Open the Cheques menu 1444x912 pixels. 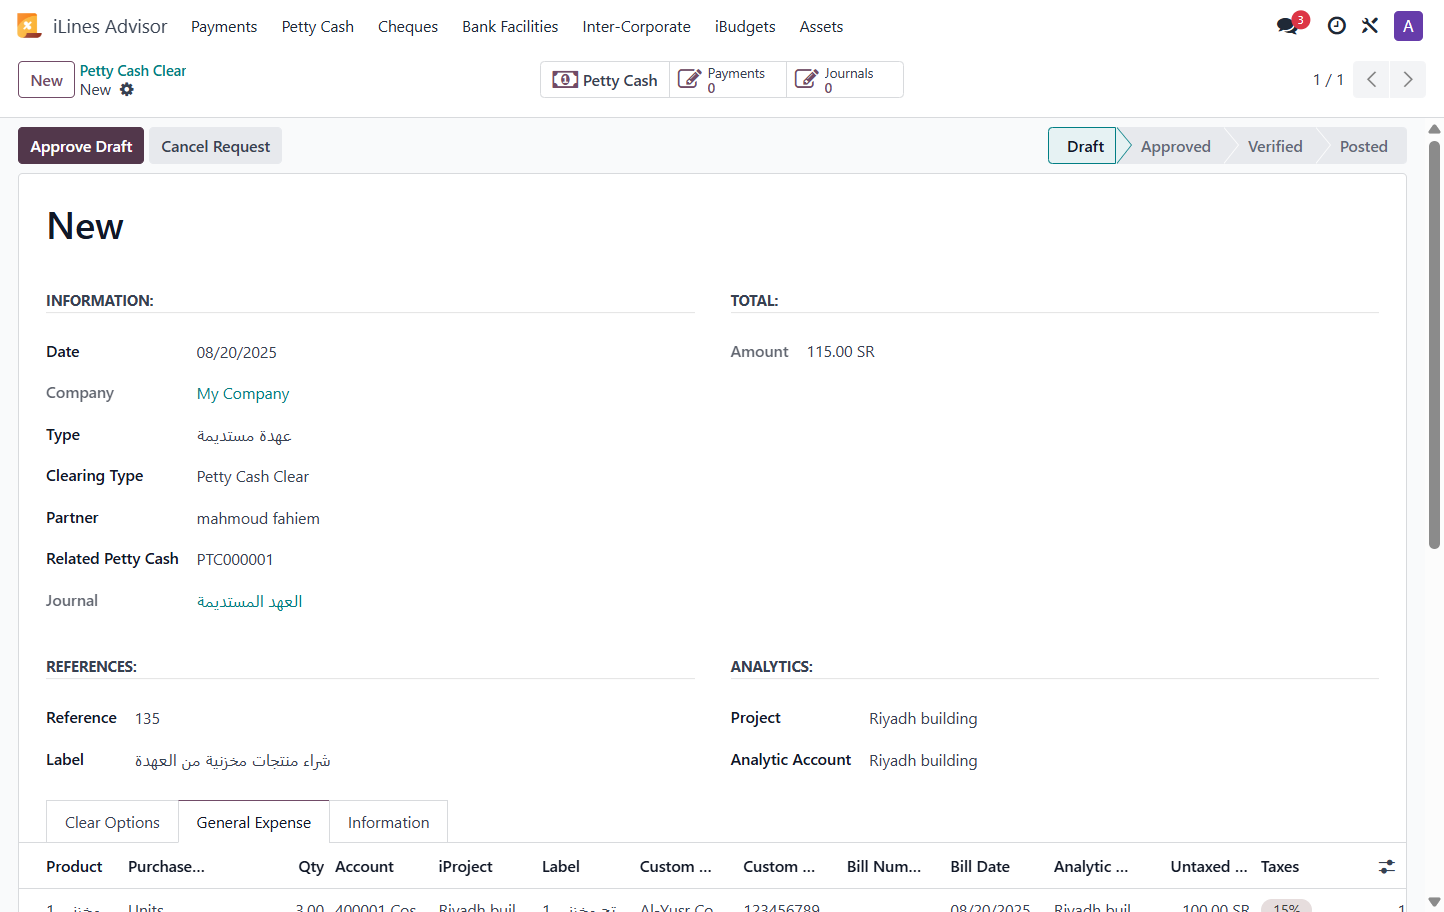coord(408,27)
